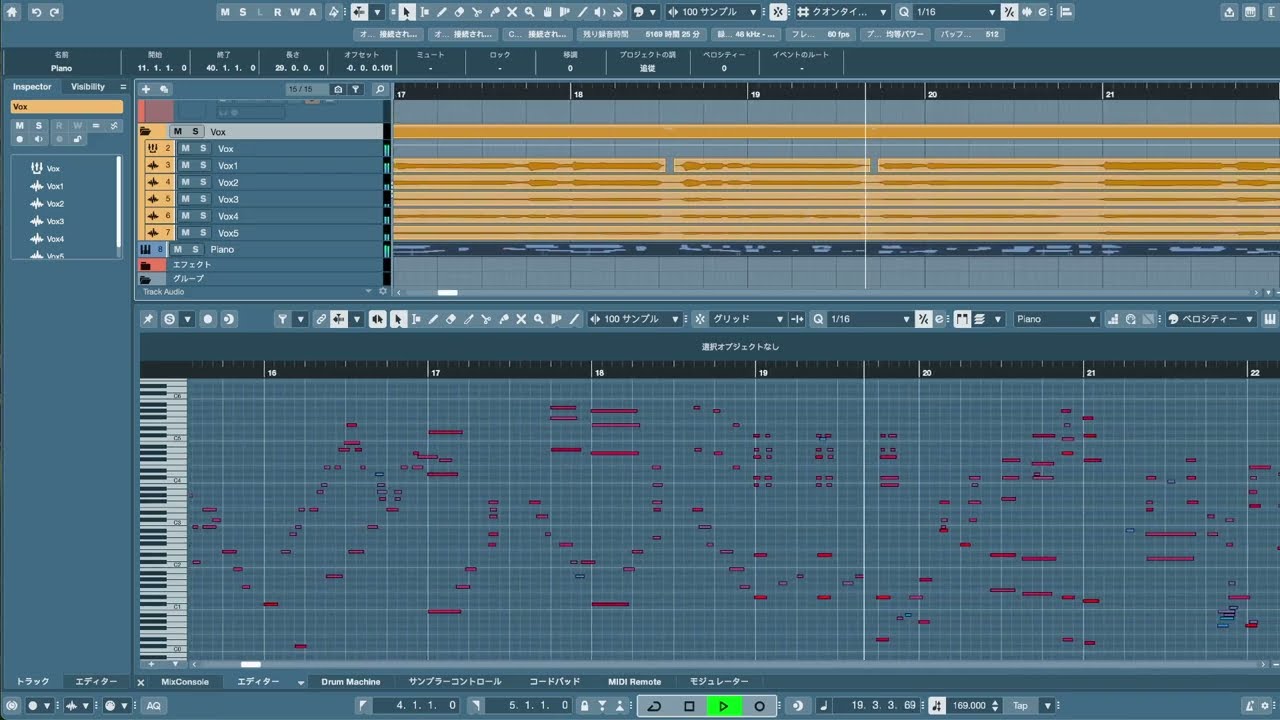Viewport: 1280px width, 720px height.
Task: Click the AQ auto-quantize button
Action: 153,706
